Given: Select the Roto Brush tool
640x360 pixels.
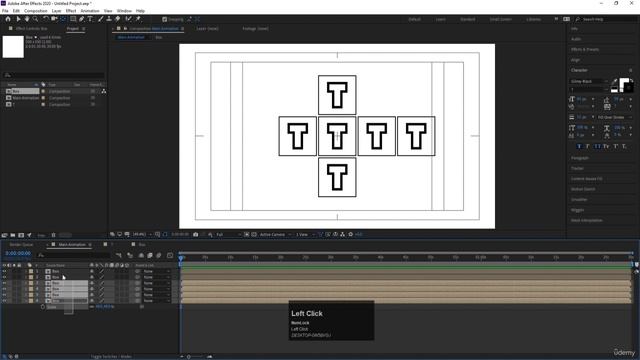Looking at the screenshot, I should [129, 19].
